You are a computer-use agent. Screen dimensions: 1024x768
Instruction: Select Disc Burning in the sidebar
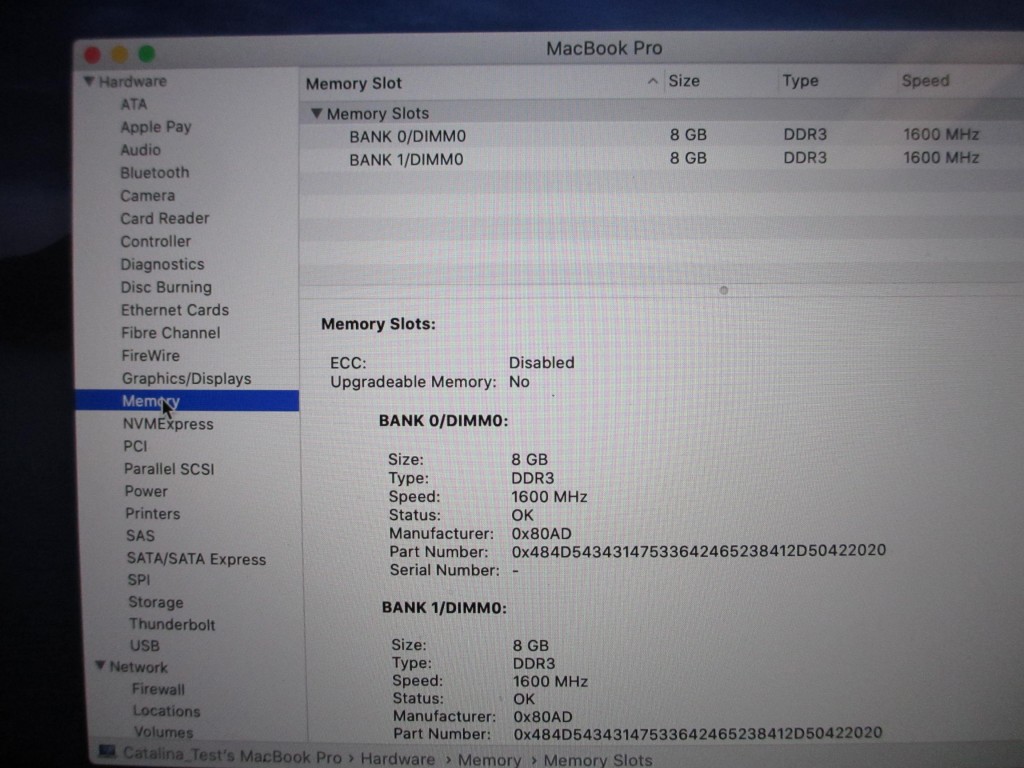coord(166,287)
